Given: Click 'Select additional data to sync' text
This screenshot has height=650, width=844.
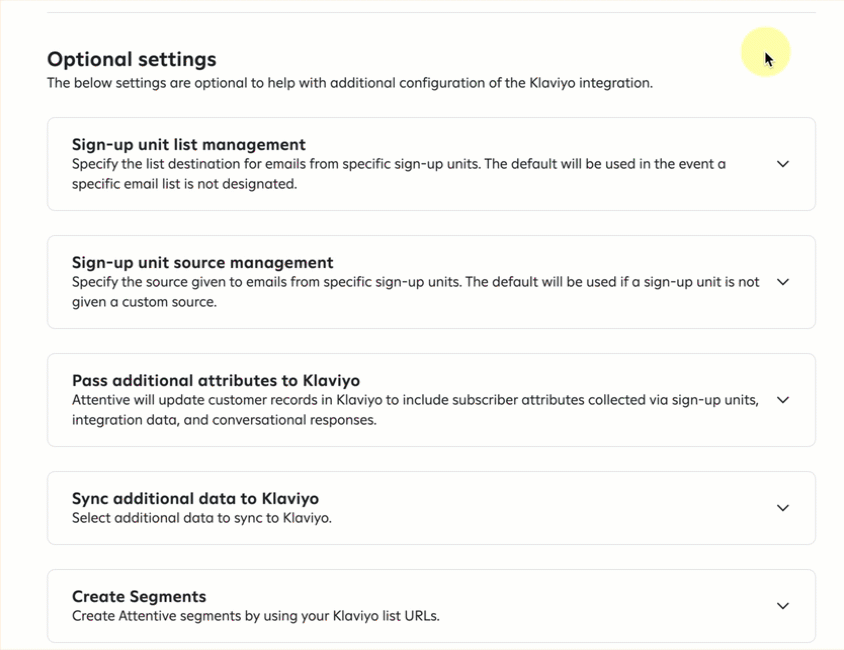Looking at the screenshot, I should click(x=201, y=518).
